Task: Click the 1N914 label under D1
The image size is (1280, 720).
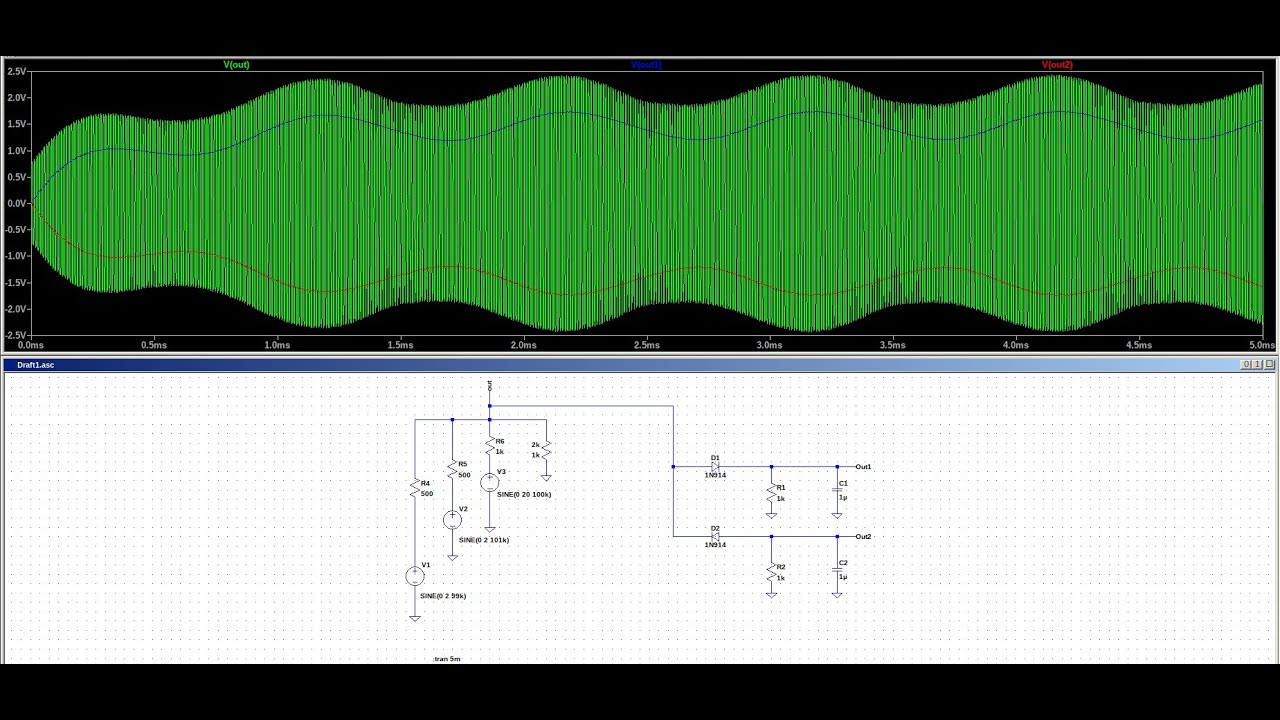Action: tap(715, 475)
